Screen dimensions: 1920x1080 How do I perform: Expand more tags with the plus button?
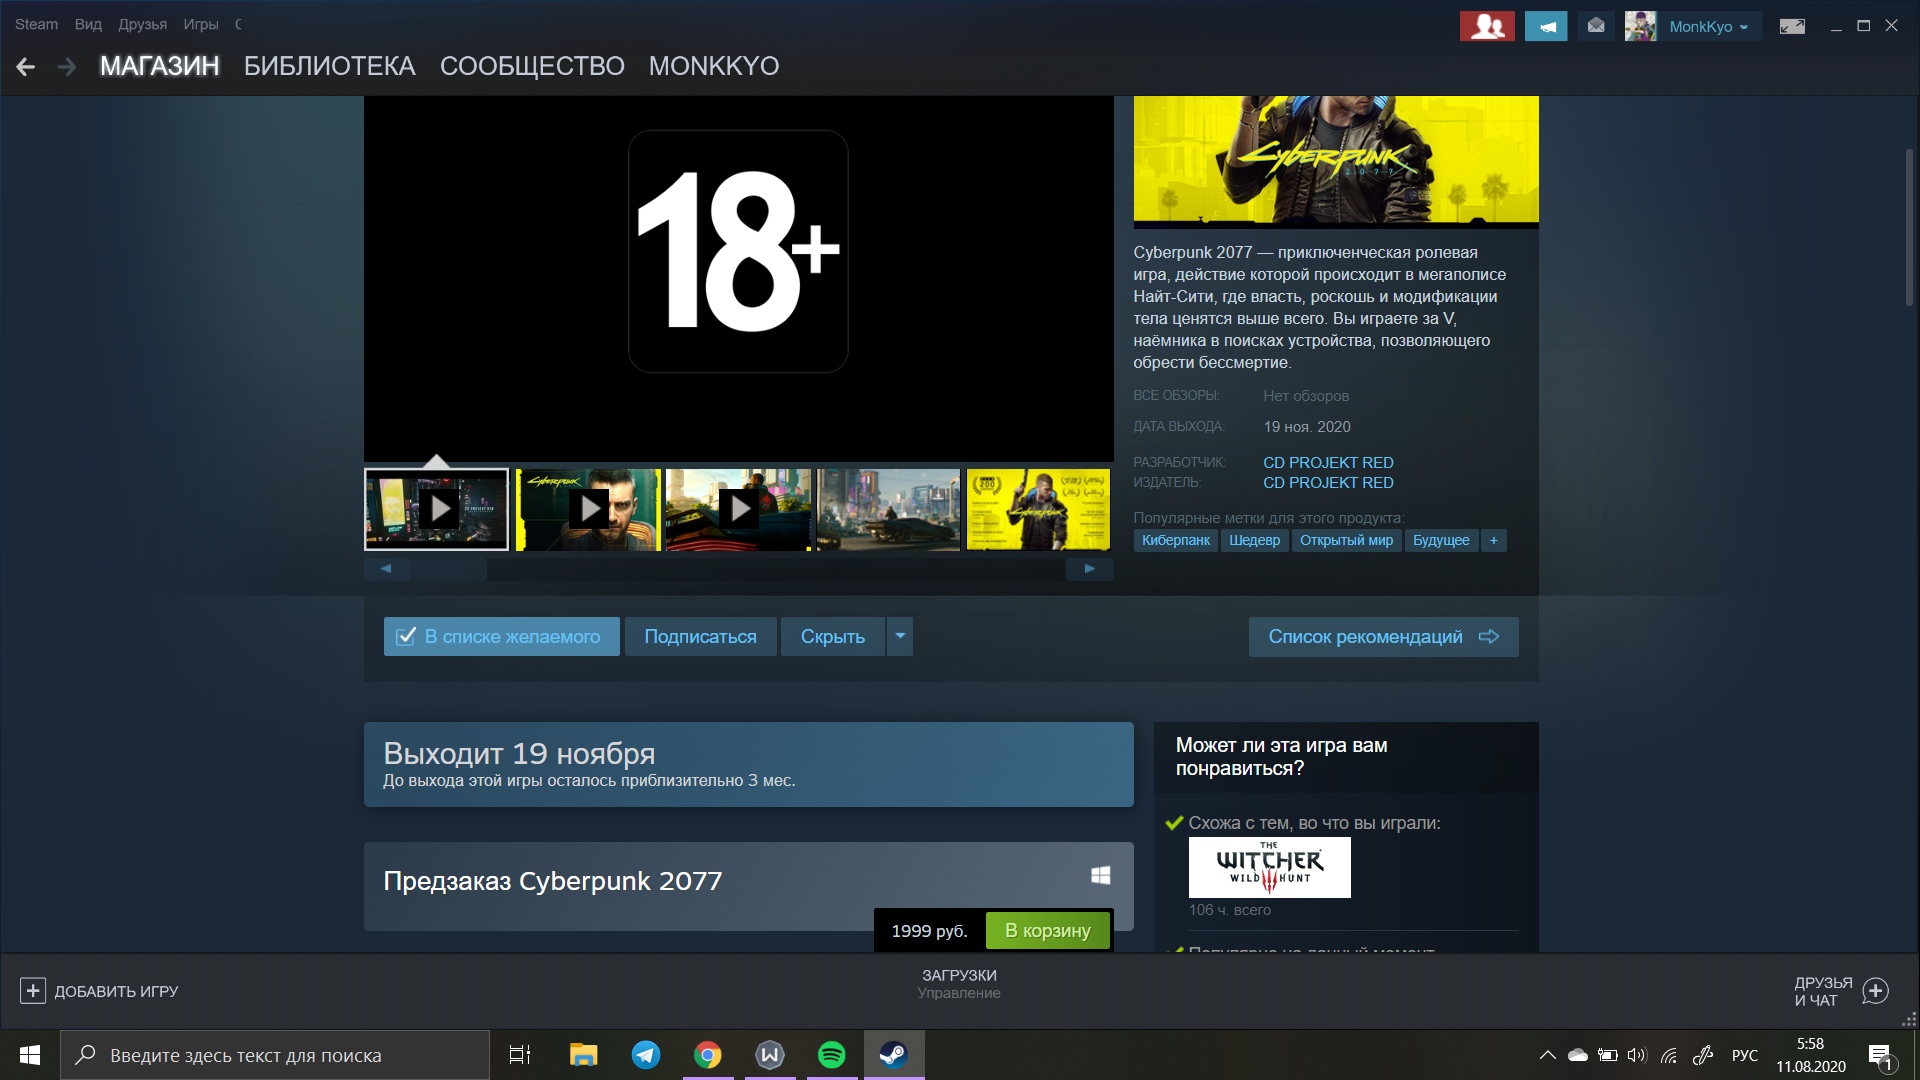[x=1494, y=540]
